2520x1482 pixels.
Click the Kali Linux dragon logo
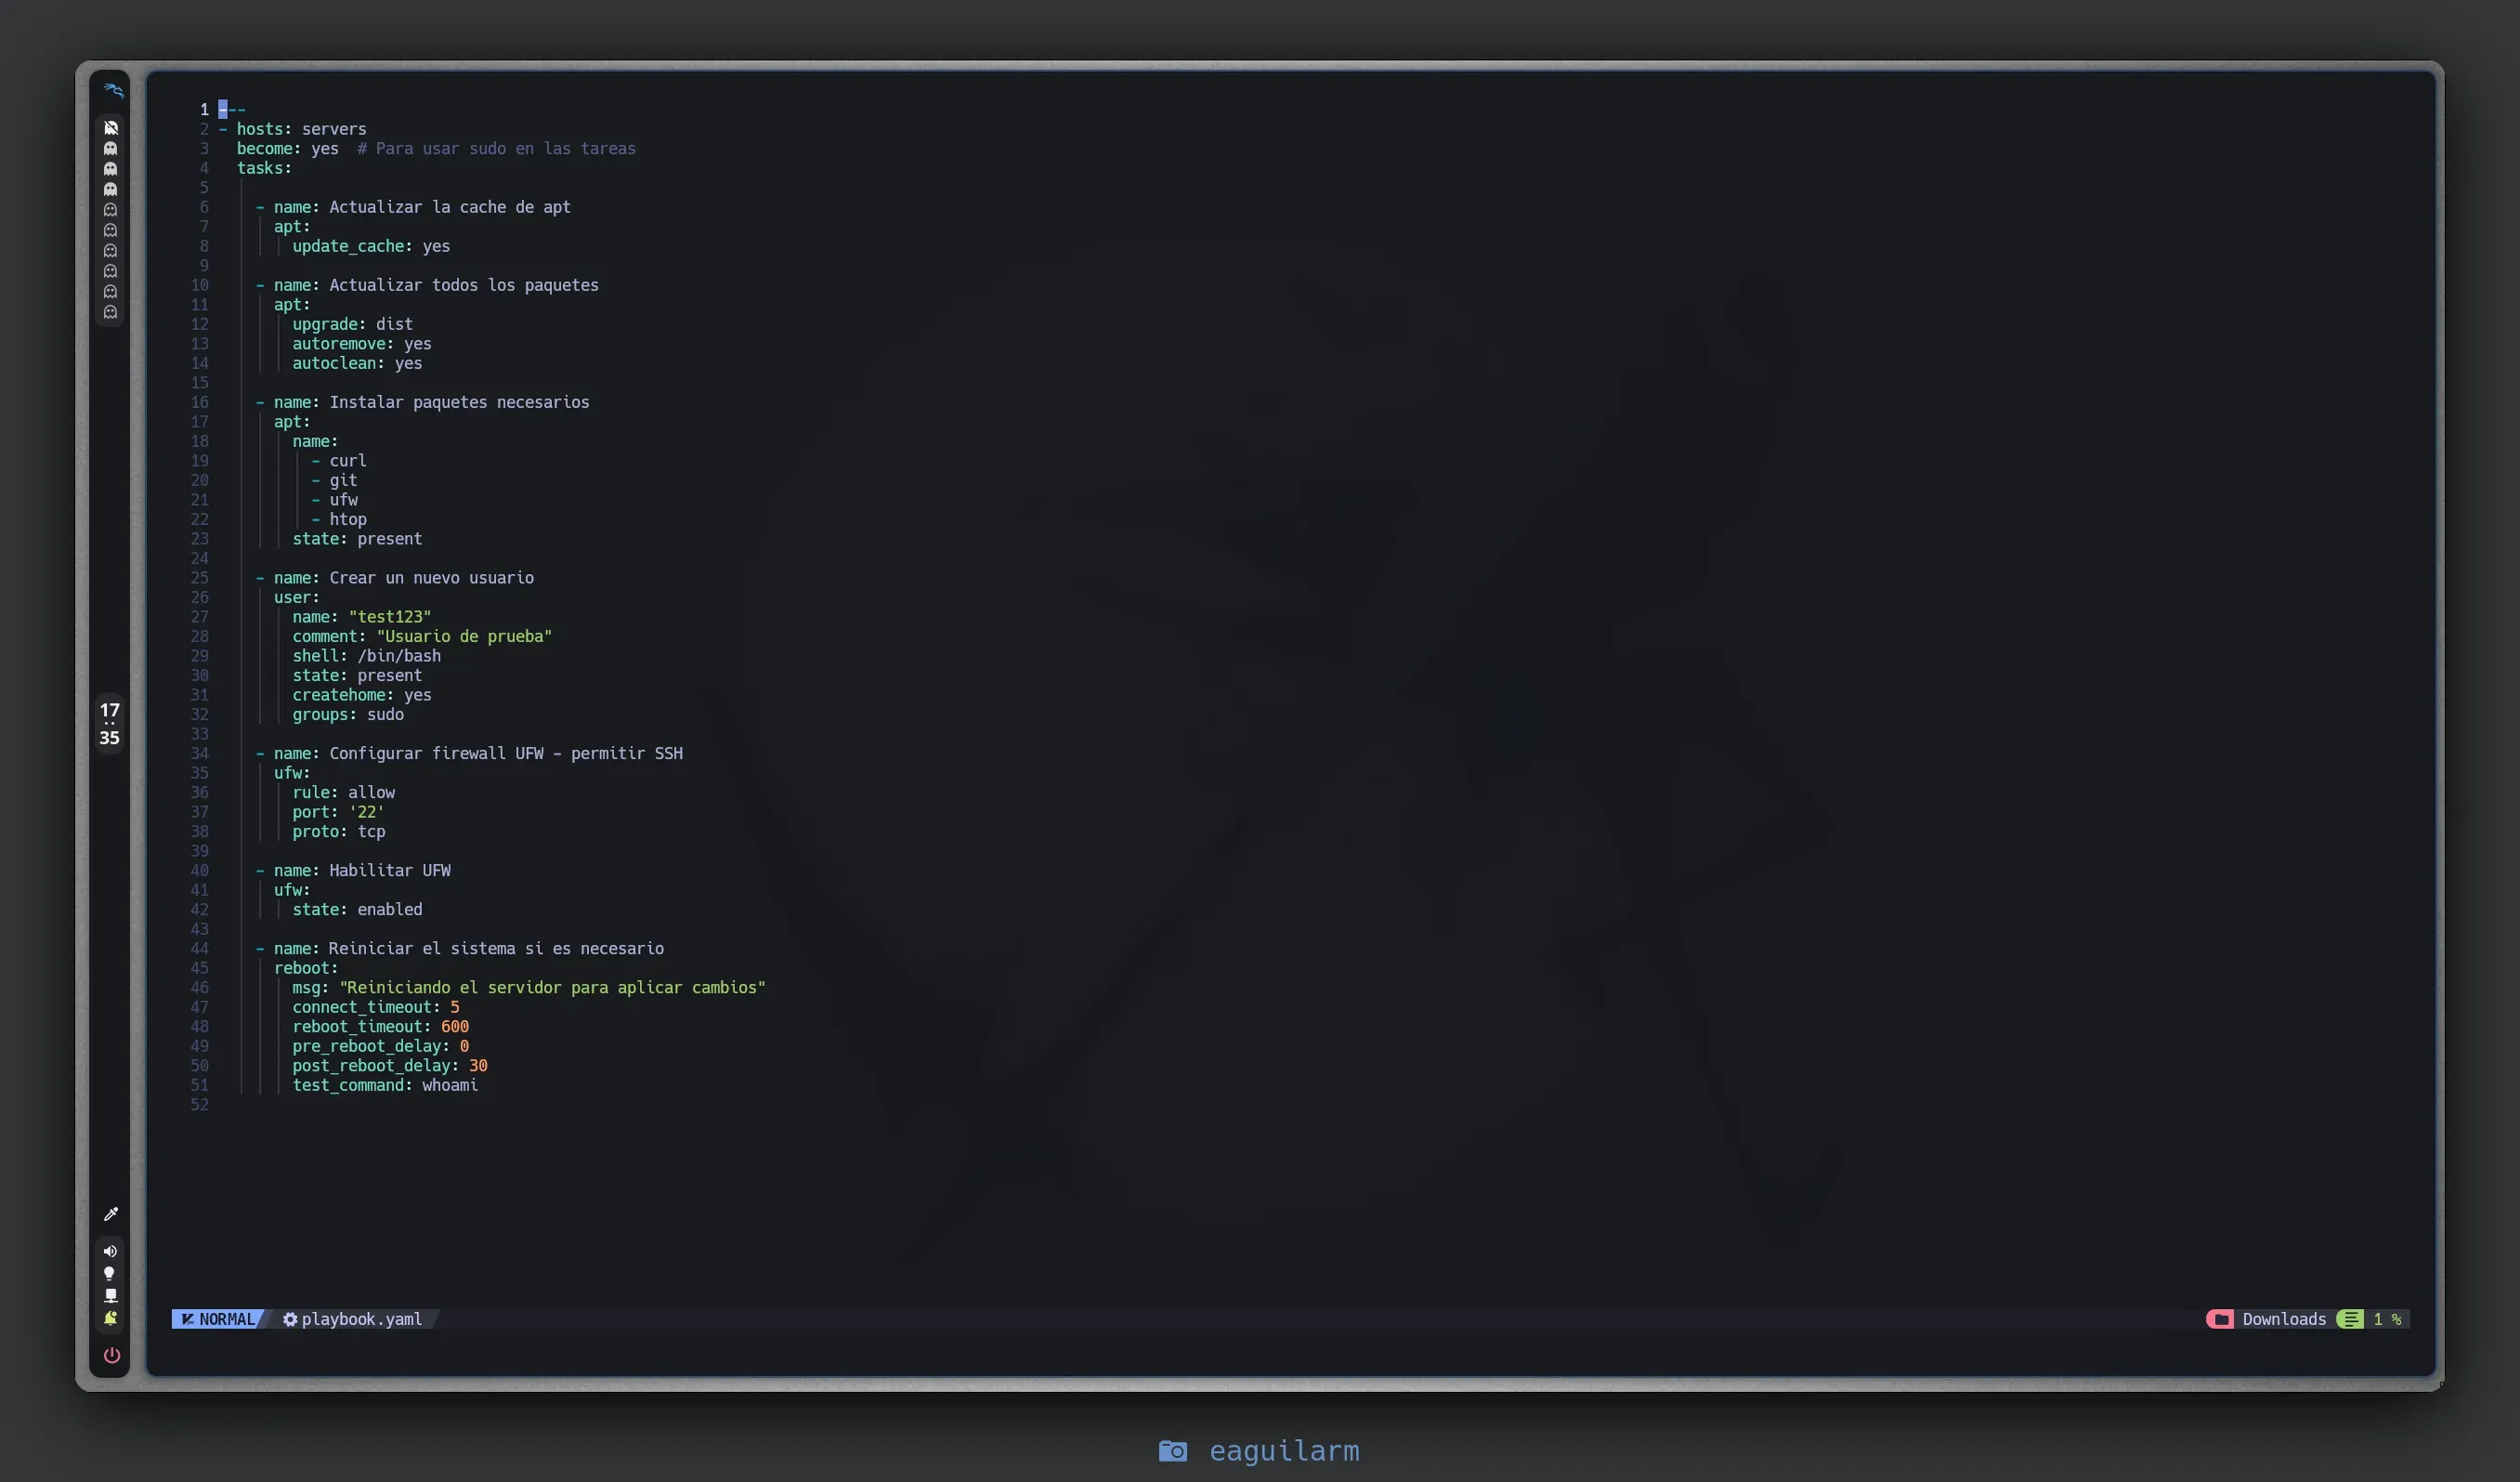[x=113, y=92]
